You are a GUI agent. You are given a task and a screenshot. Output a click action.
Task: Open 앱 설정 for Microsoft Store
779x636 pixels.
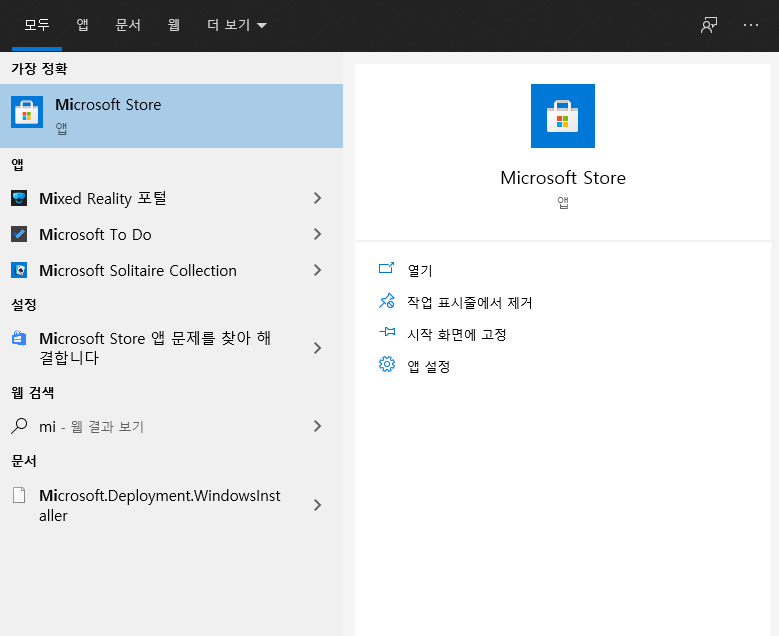click(429, 366)
